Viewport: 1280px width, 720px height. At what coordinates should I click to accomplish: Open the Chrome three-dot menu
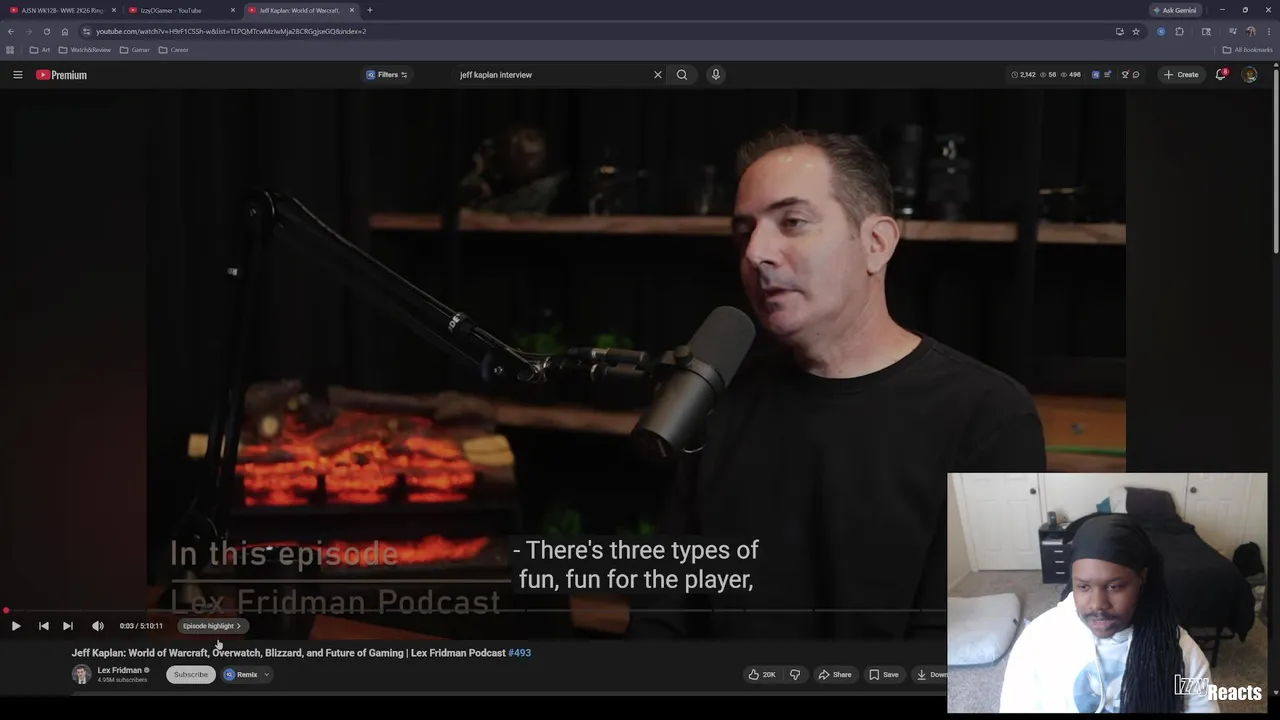coord(1268,31)
